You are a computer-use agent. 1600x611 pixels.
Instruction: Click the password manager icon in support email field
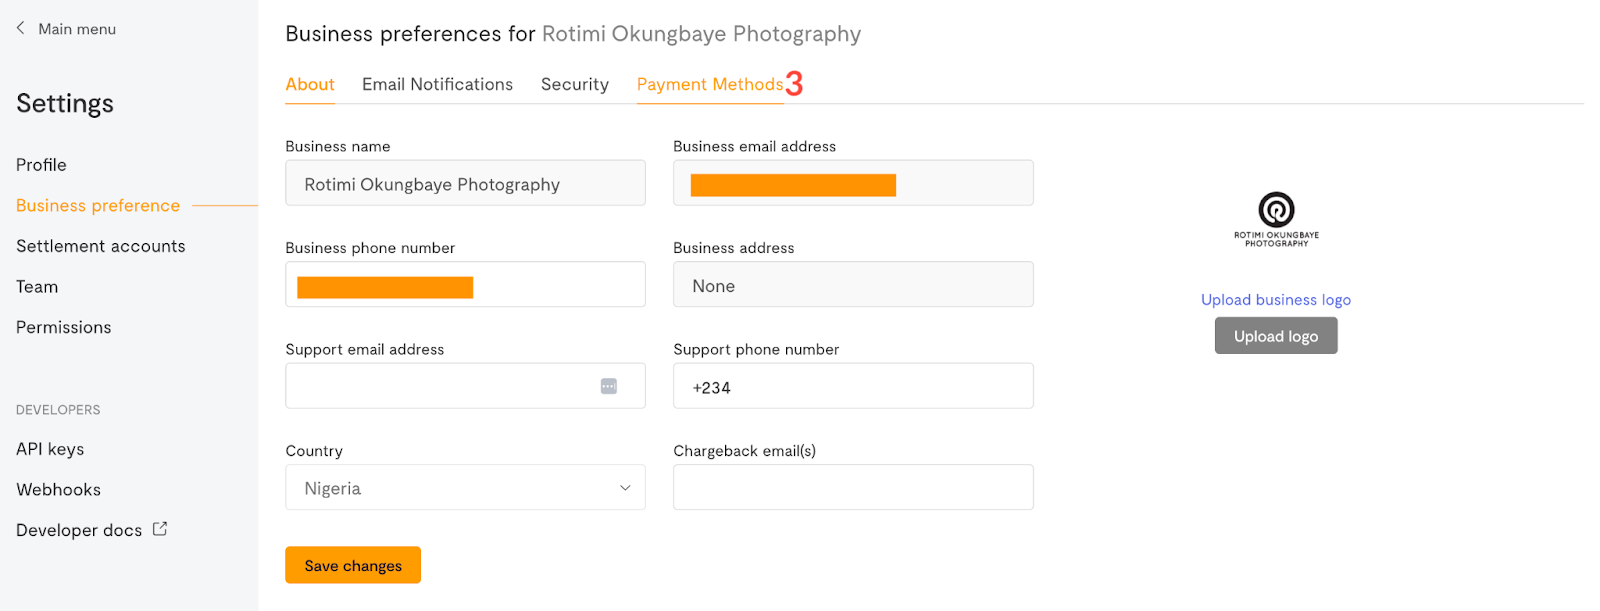608,386
